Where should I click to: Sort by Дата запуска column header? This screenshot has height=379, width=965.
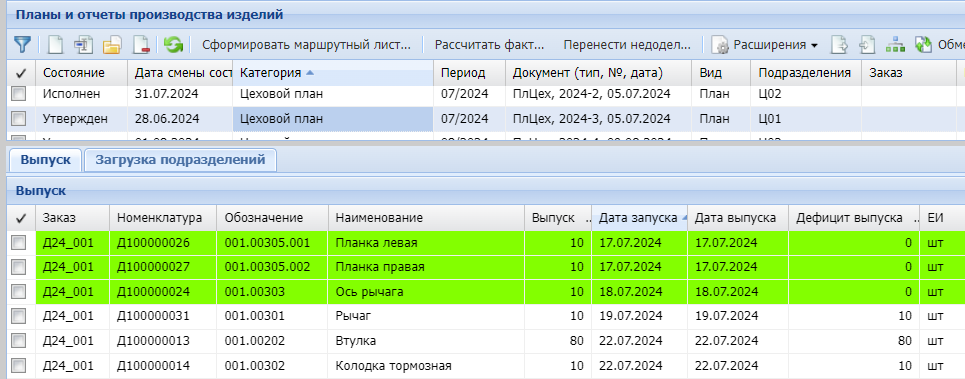click(x=639, y=218)
